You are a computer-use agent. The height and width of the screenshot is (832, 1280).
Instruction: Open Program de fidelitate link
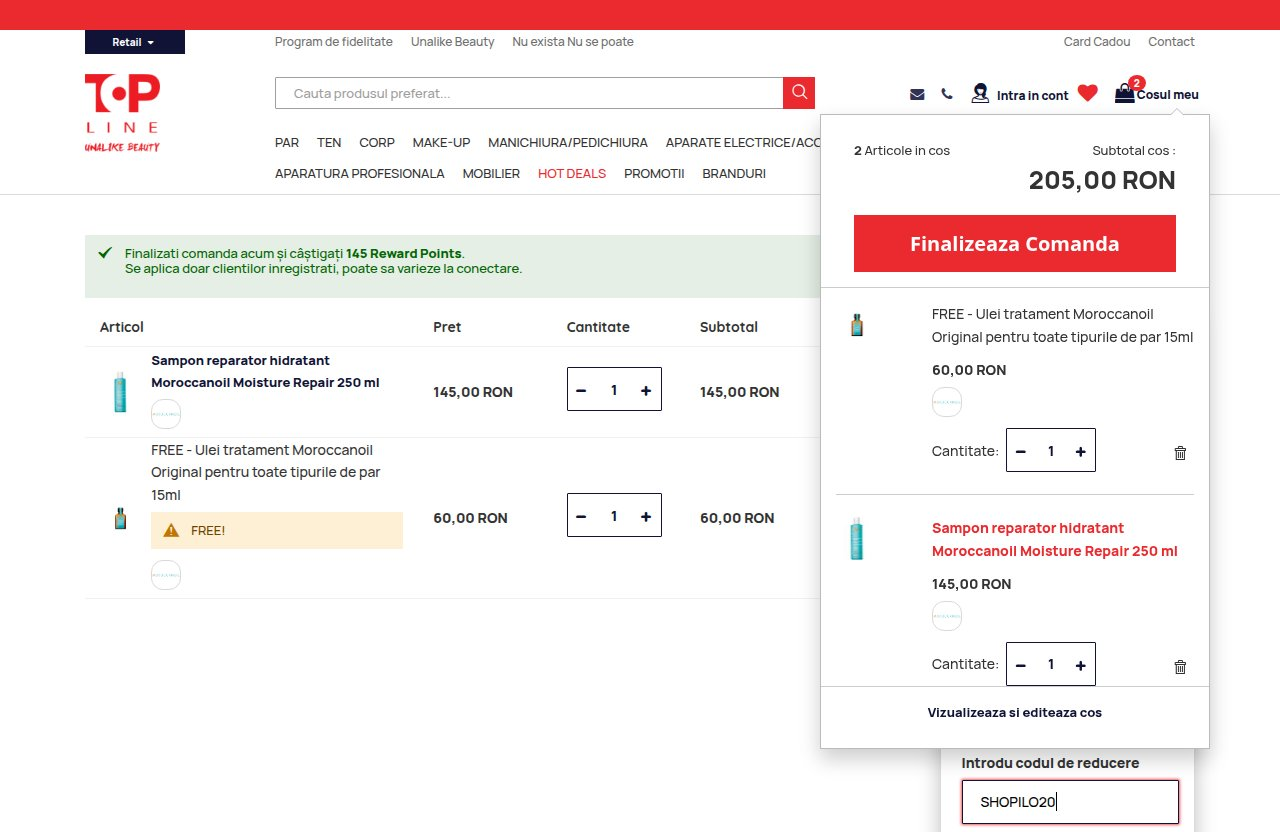(334, 42)
